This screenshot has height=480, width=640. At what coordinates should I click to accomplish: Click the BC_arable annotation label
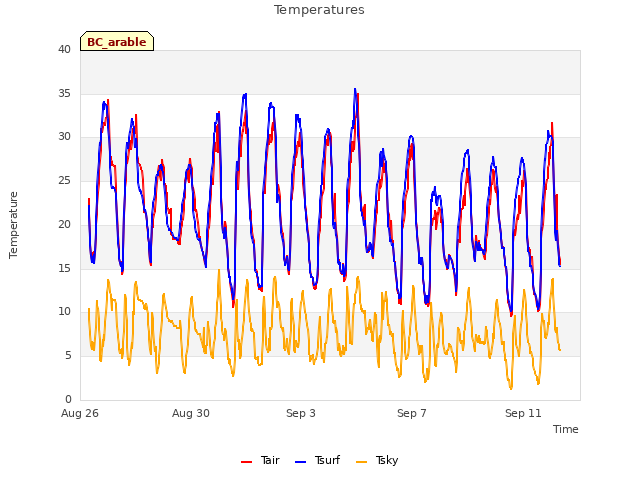(x=117, y=42)
